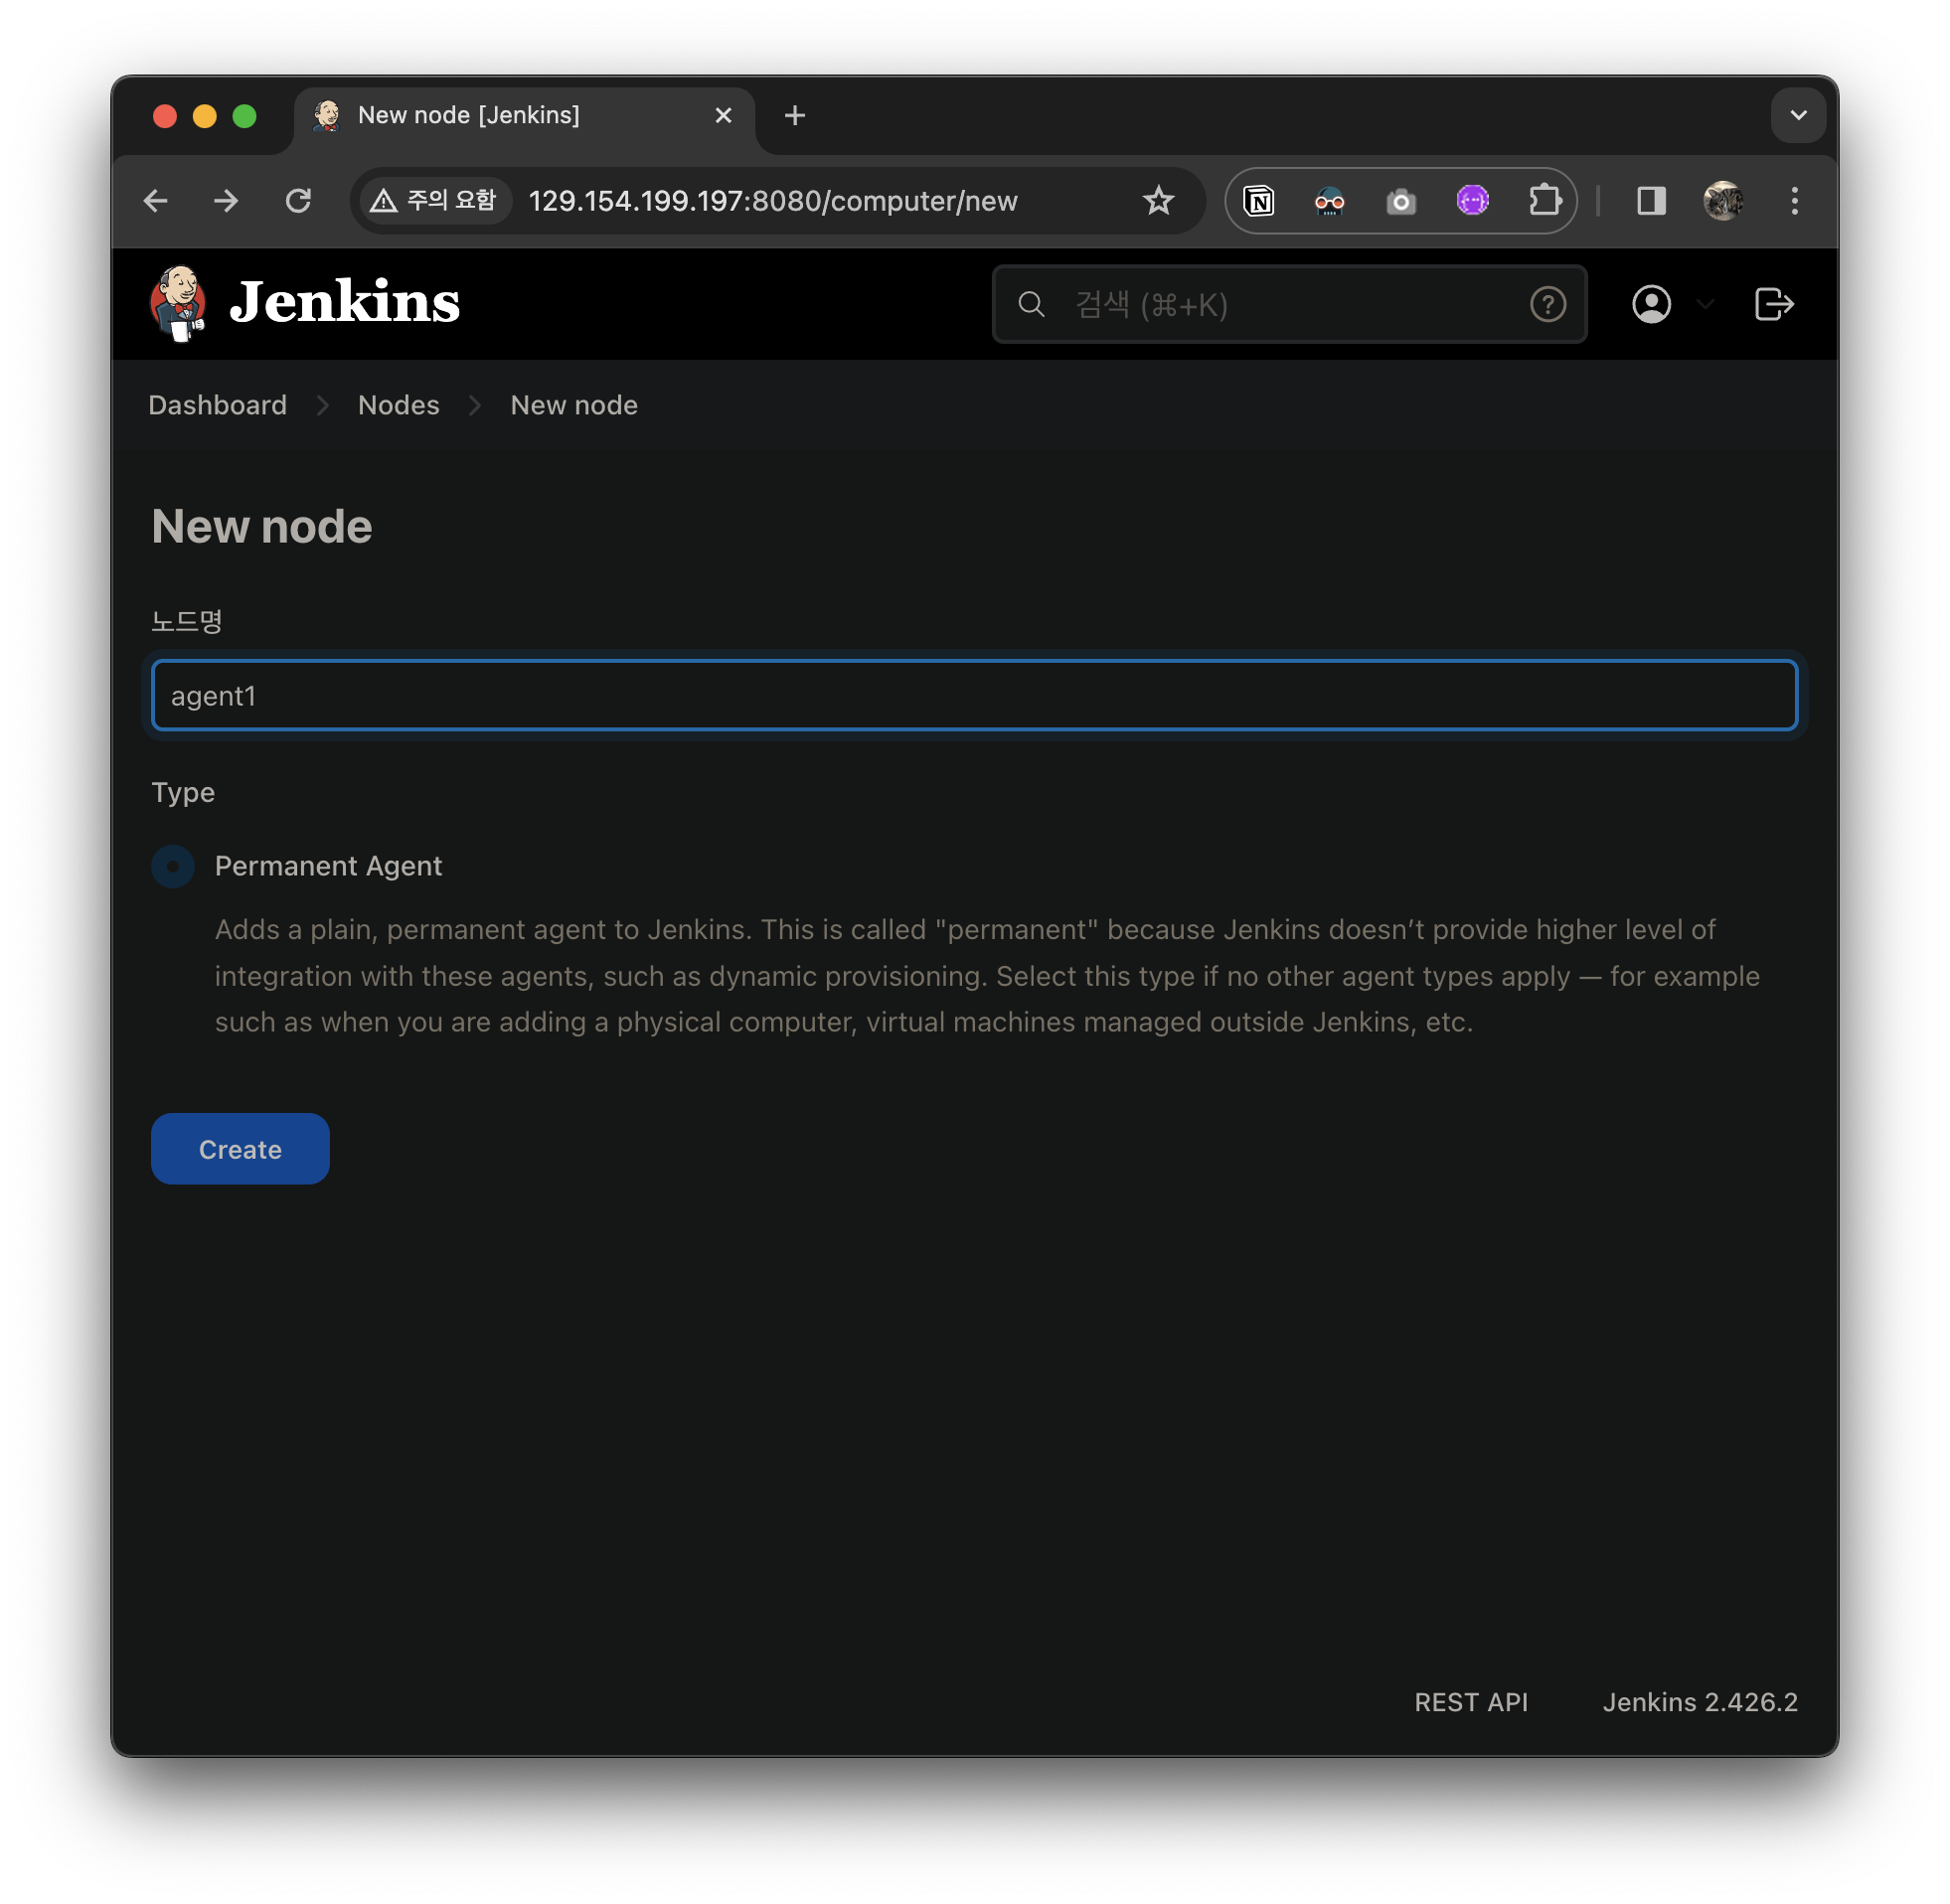Go to Dashboard breadcrumb

217,405
